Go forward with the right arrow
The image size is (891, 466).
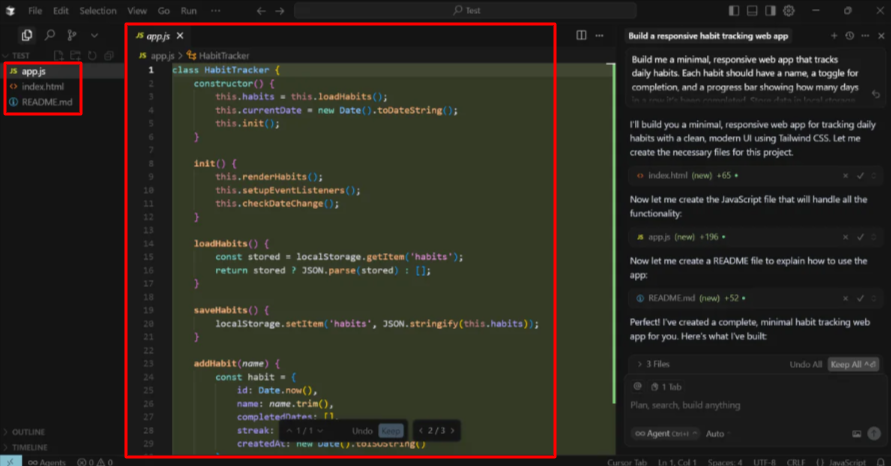coord(280,11)
